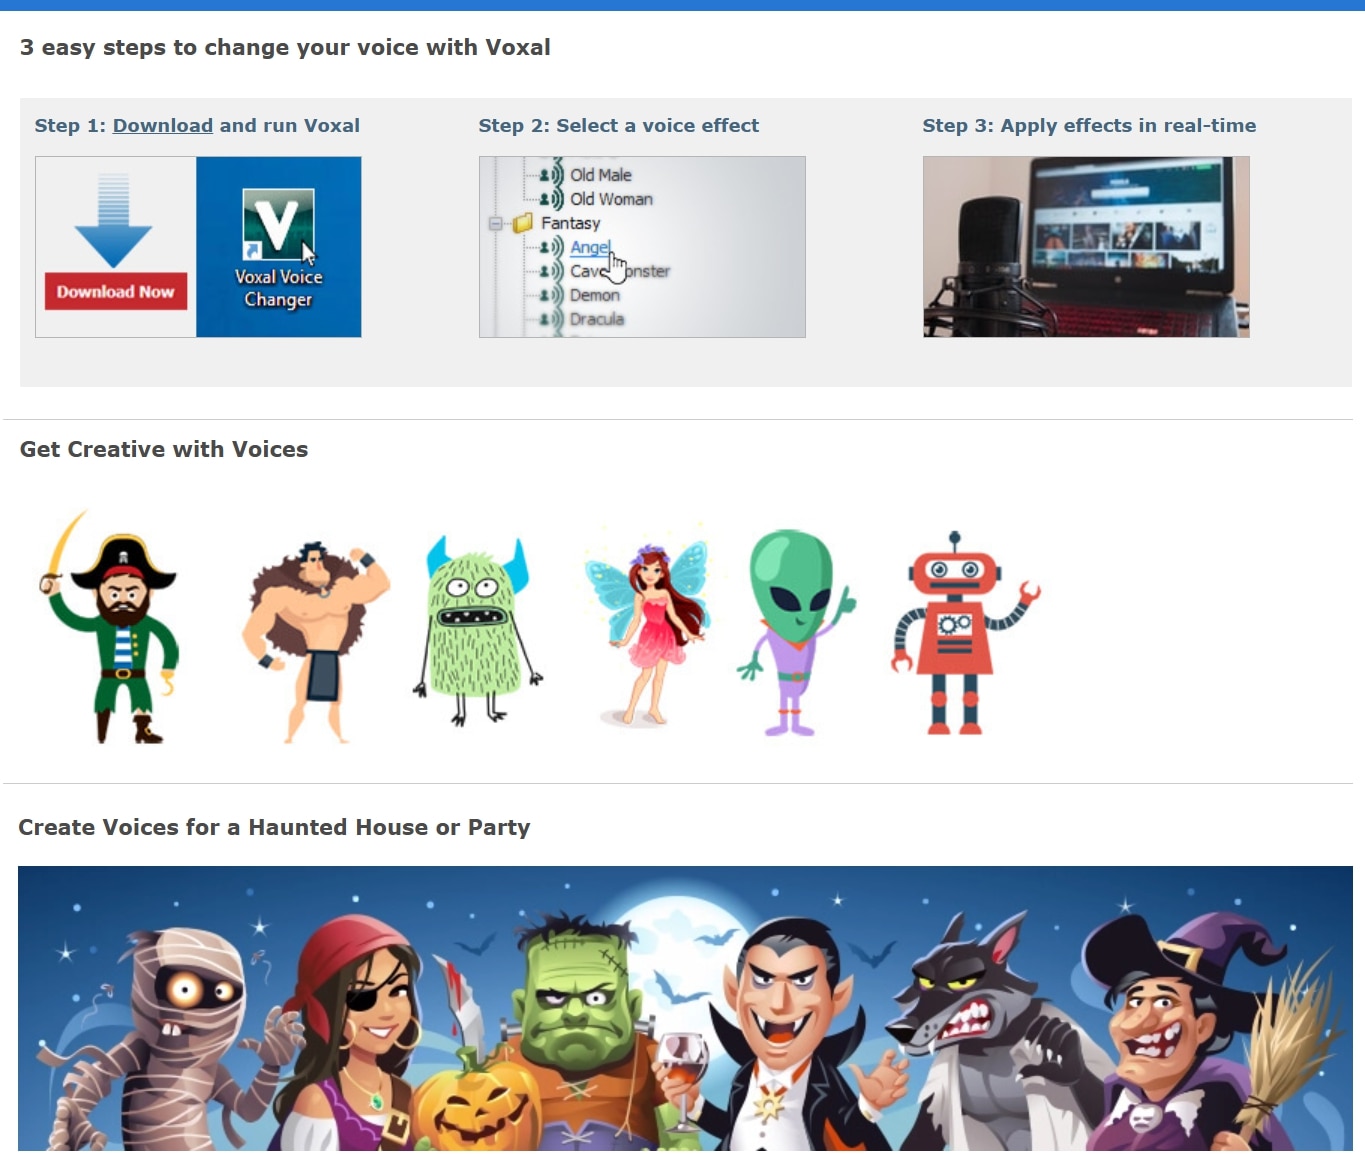Click the caveman character image

[315, 641]
